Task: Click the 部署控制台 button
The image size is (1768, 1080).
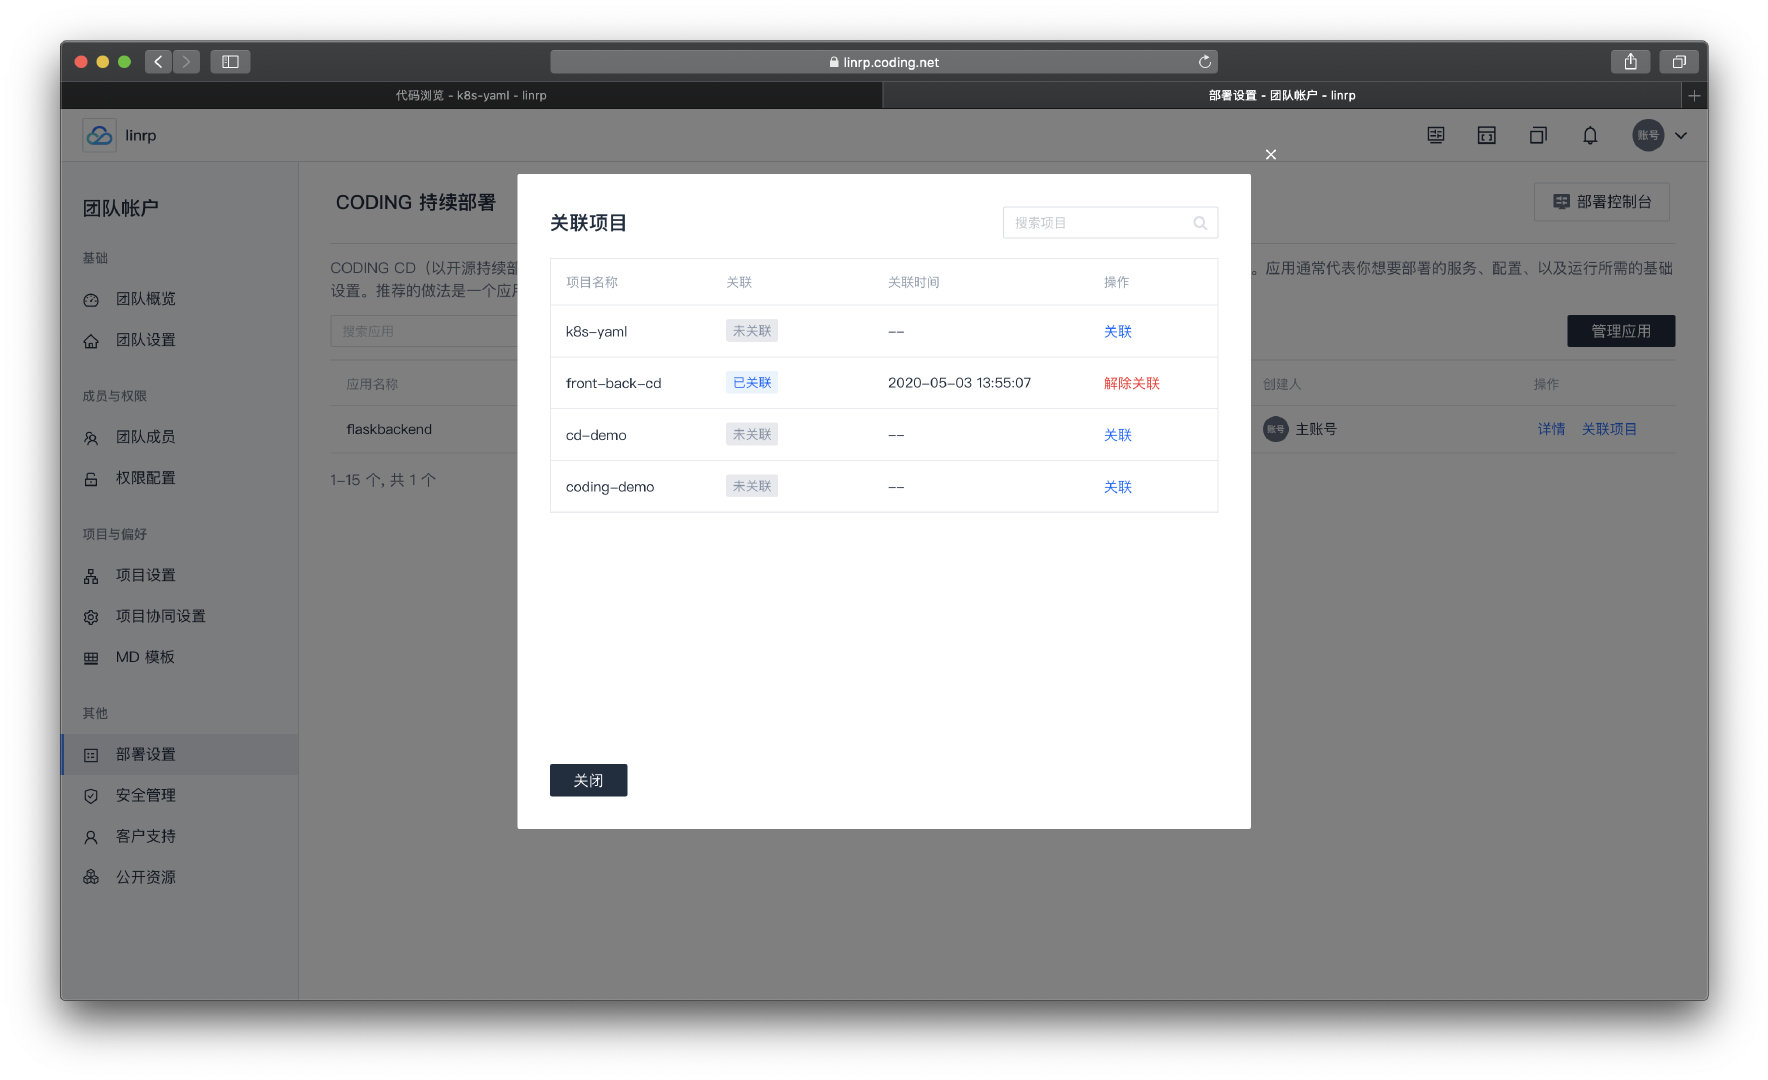Action: pyautogui.click(x=1601, y=202)
